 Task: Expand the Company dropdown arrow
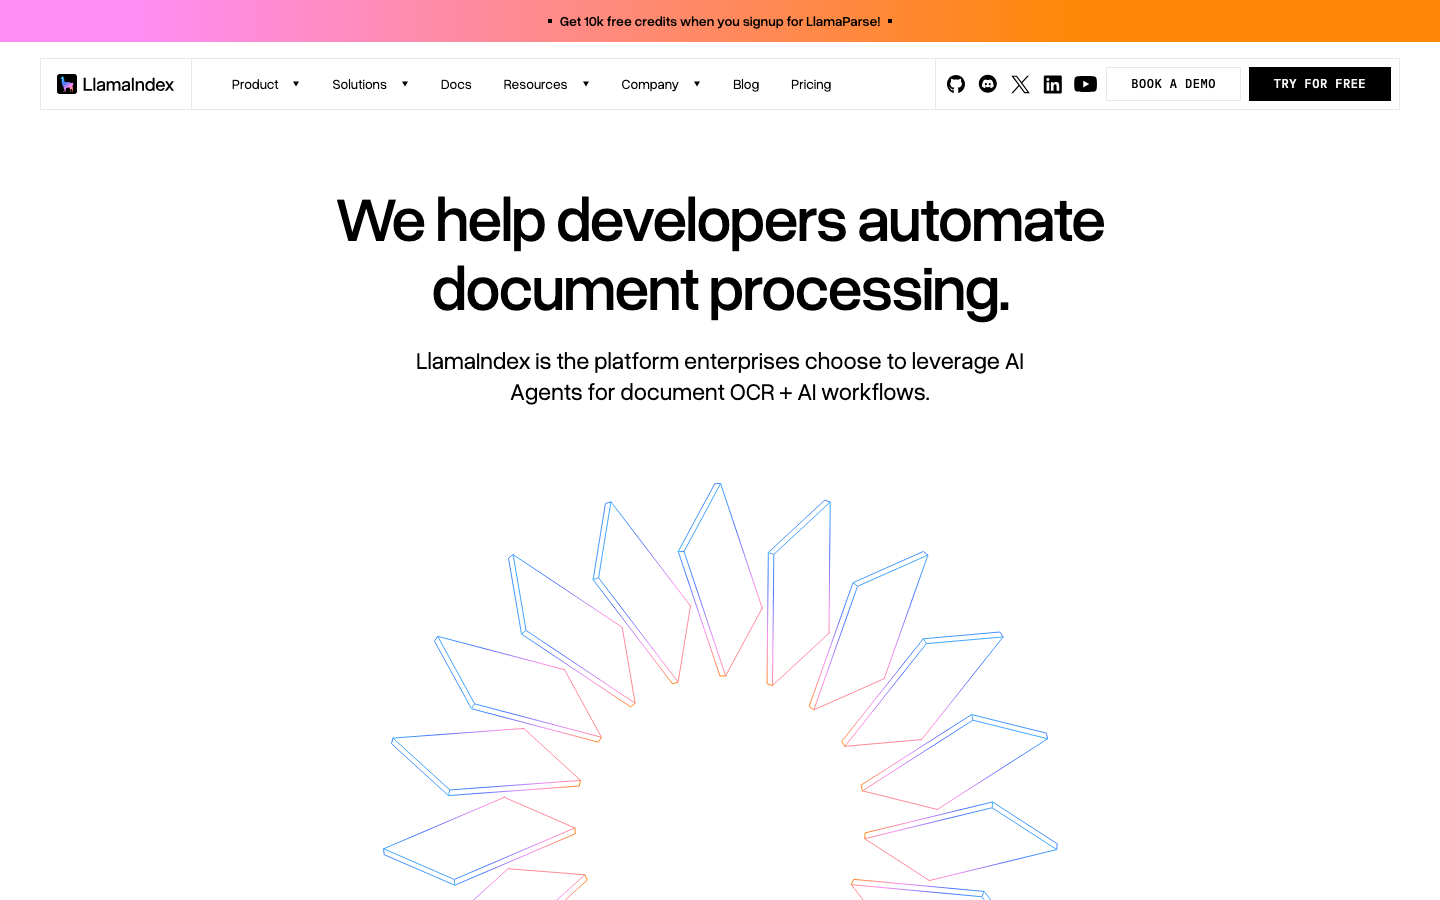[697, 84]
